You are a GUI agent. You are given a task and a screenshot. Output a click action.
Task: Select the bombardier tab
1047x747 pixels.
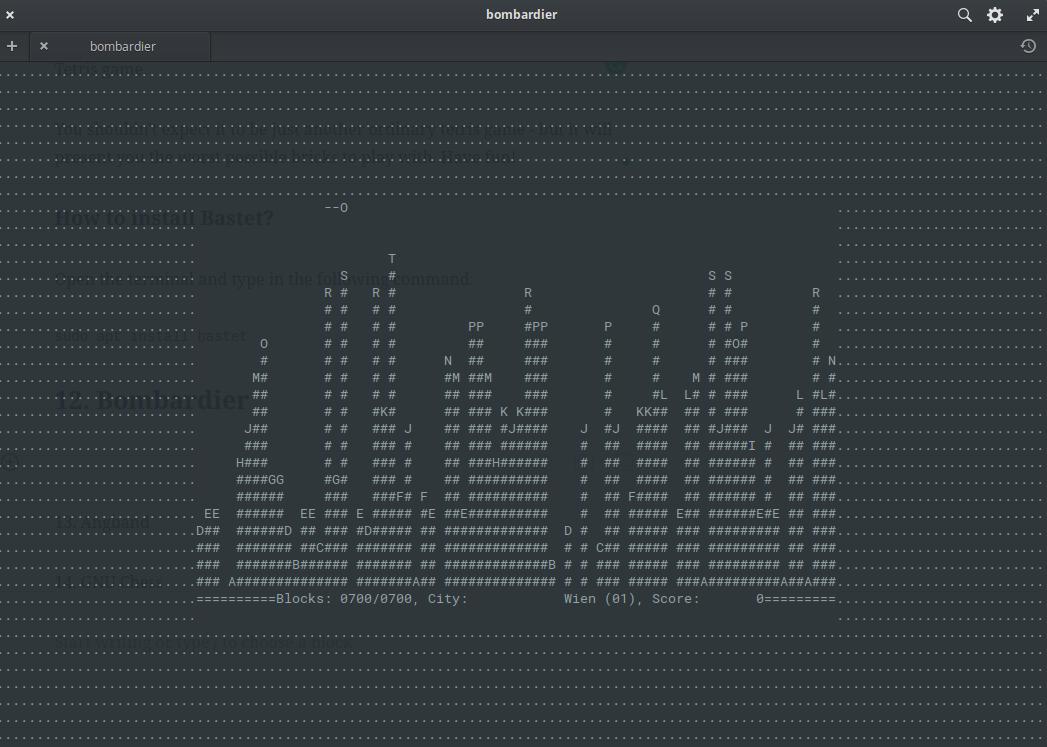pos(122,46)
